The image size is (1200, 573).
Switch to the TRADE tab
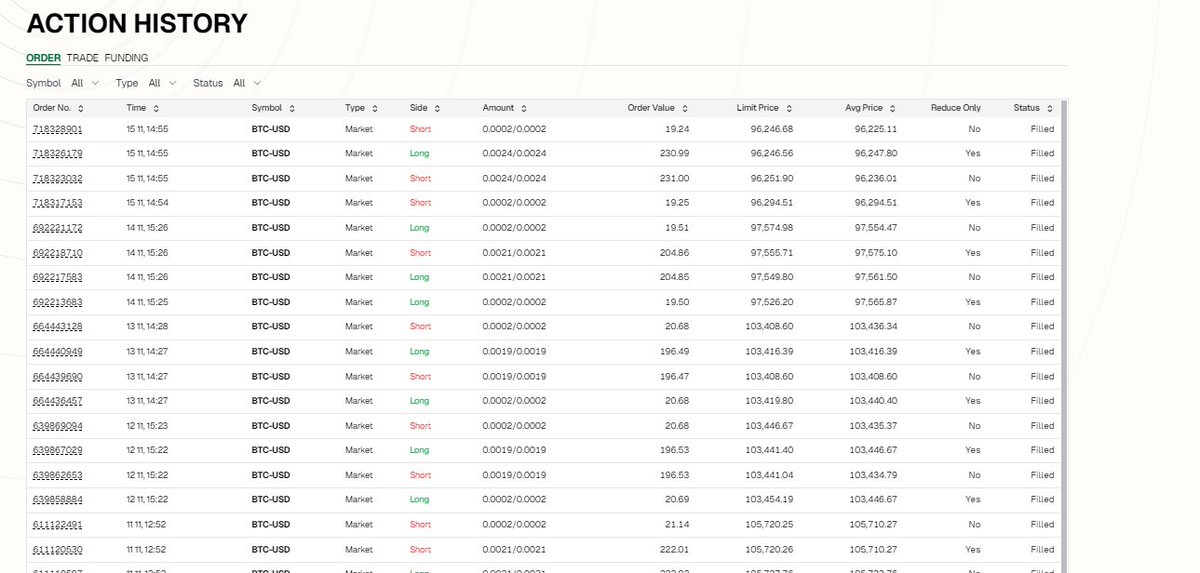coord(82,58)
